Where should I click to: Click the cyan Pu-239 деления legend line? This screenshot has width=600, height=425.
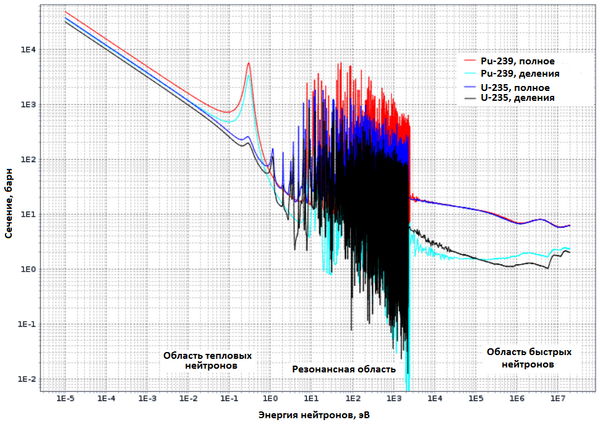point(469,74)
